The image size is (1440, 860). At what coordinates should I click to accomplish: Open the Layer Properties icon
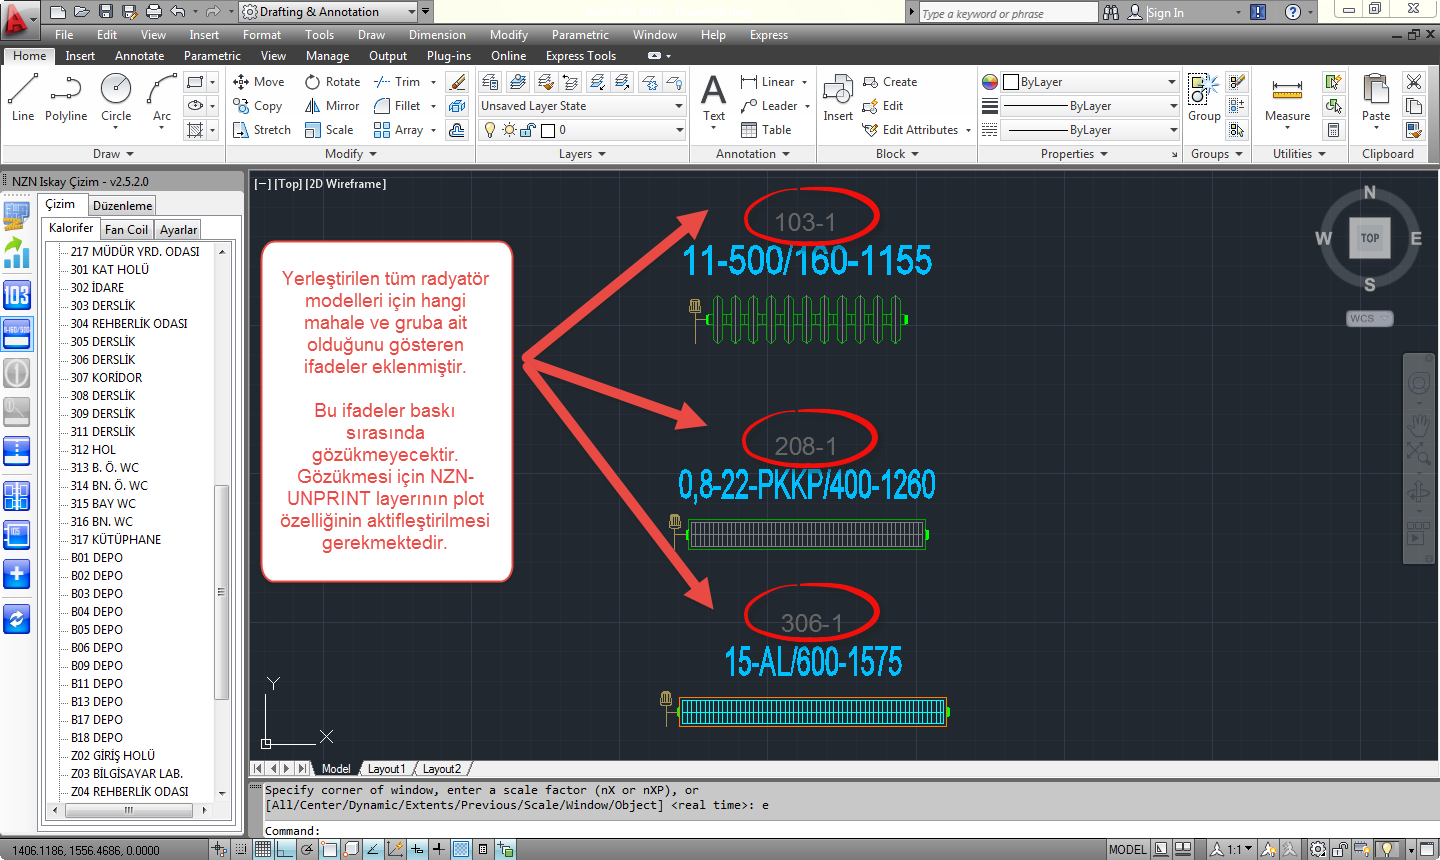pos(490,82)
